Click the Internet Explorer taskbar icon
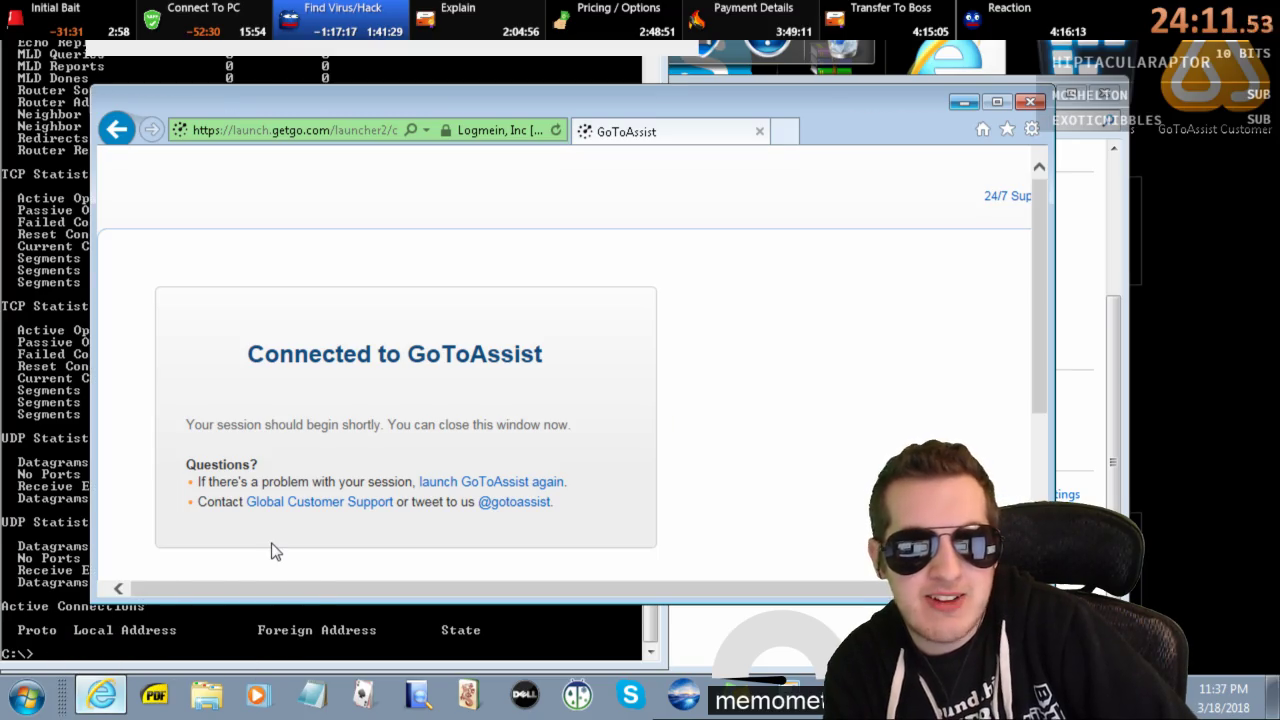The width and height of the screenshot is (1280, 720). point(101,695)
